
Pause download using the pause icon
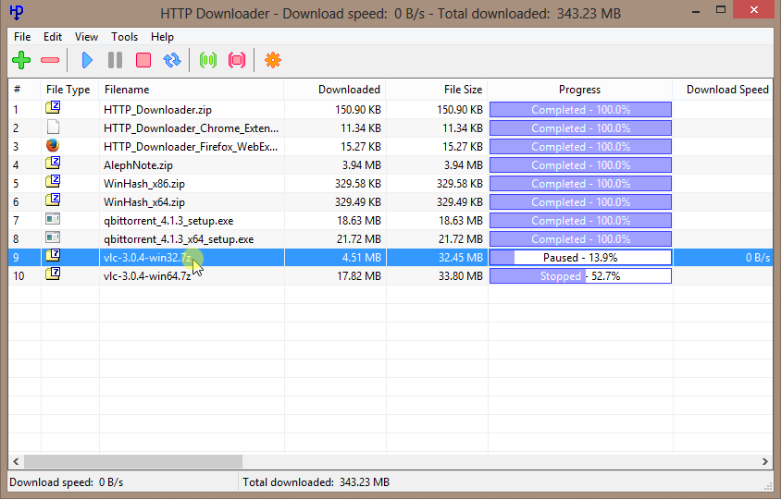[x=115, y=60]
